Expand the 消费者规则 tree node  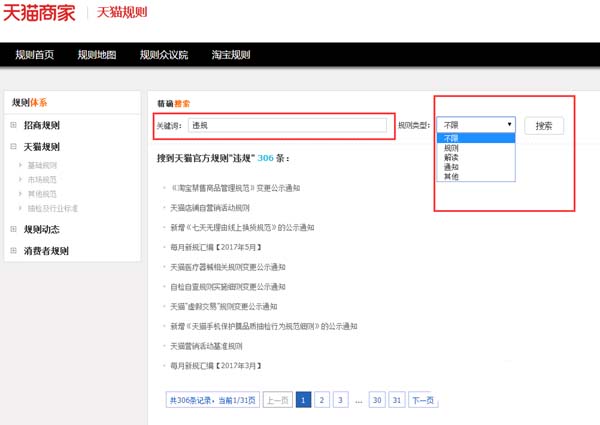click(x=13, y=251)
